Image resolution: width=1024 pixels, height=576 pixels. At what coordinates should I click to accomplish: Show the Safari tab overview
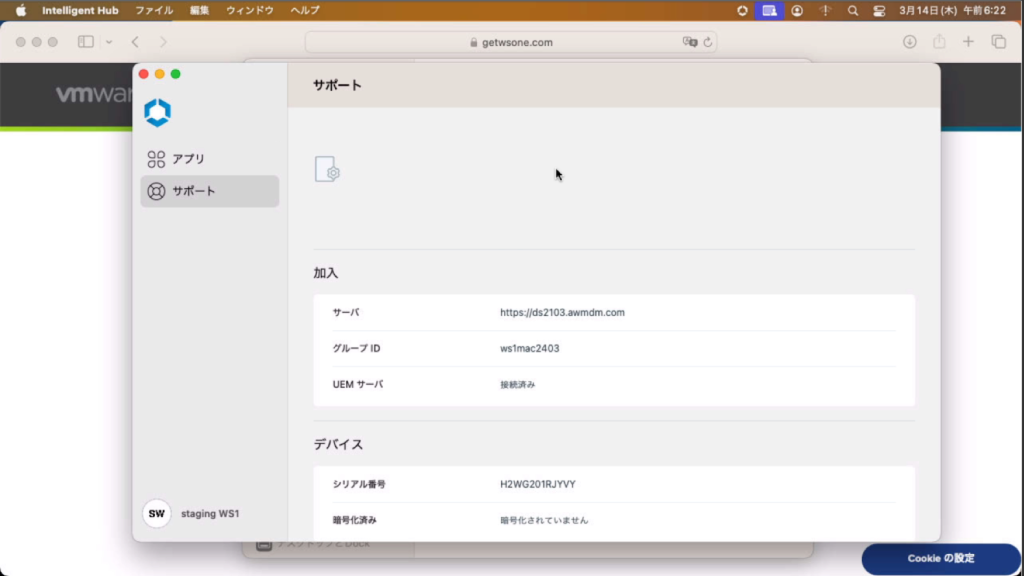click(998, 42)
